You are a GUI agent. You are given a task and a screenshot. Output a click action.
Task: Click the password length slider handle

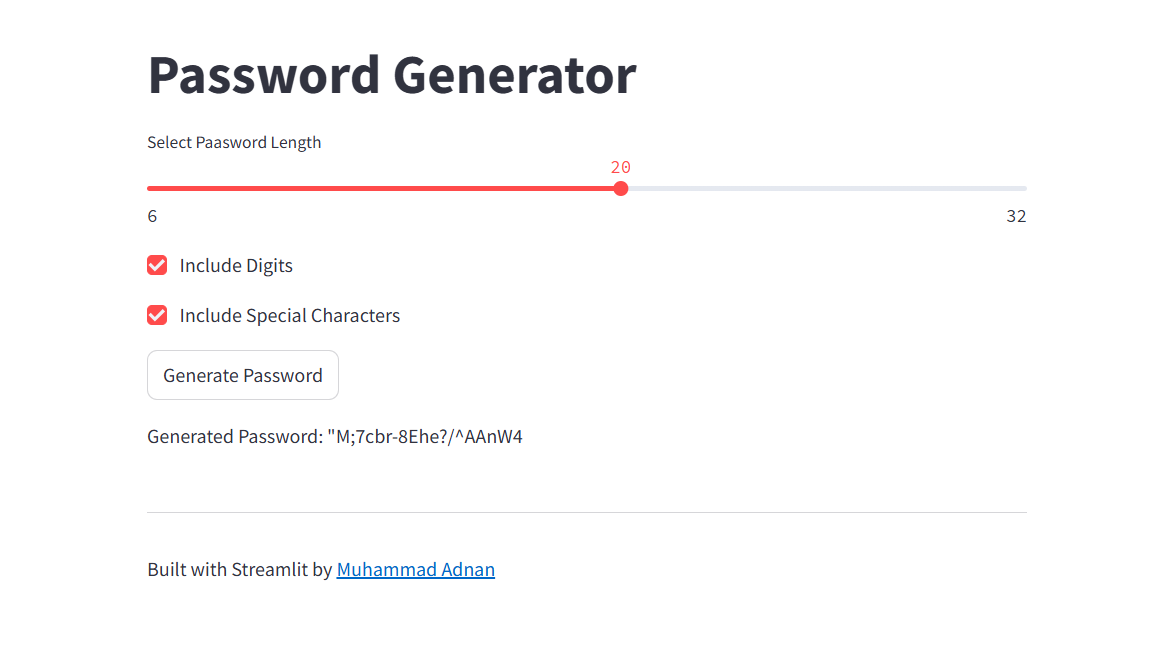point(621,188)
